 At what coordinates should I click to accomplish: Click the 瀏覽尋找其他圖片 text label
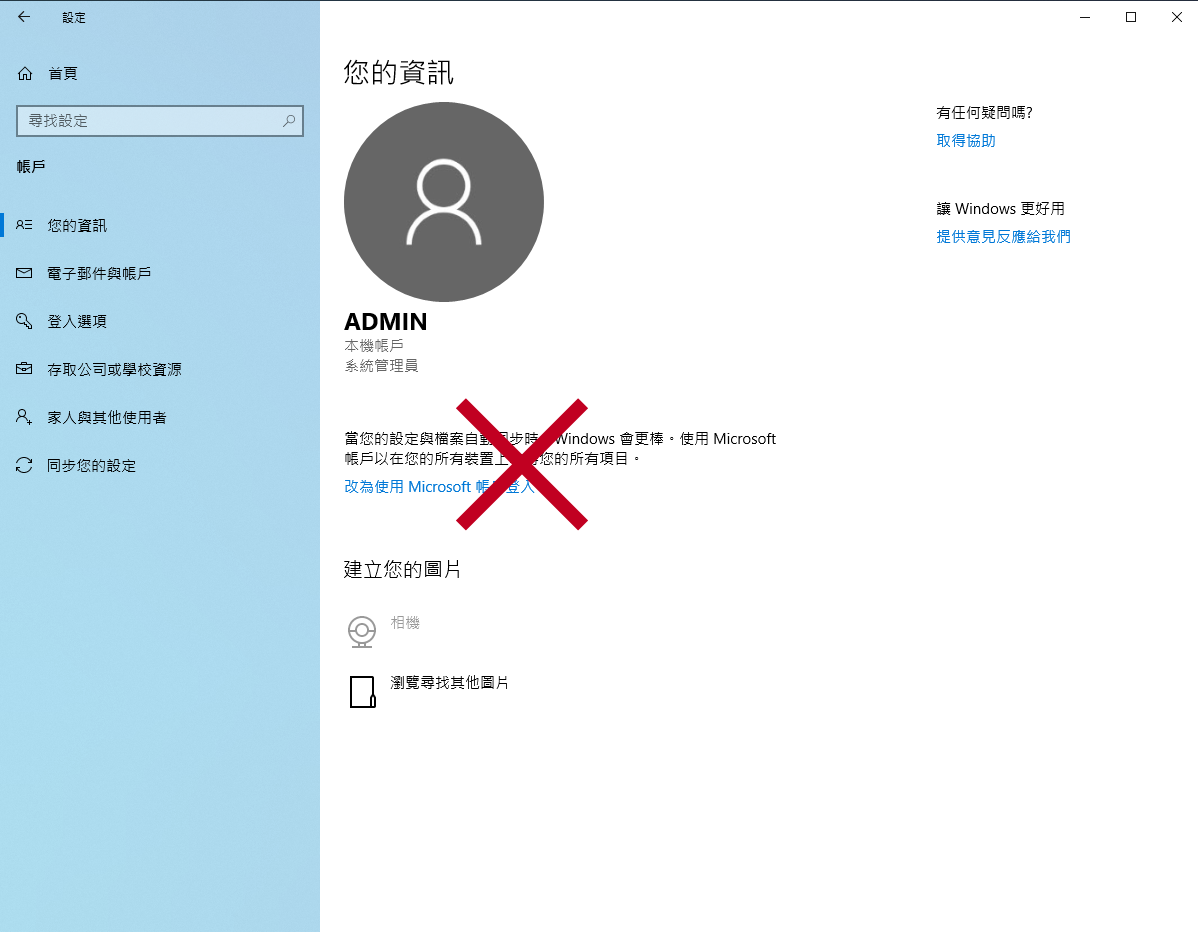pyautogui.click(x=449, y=683)
